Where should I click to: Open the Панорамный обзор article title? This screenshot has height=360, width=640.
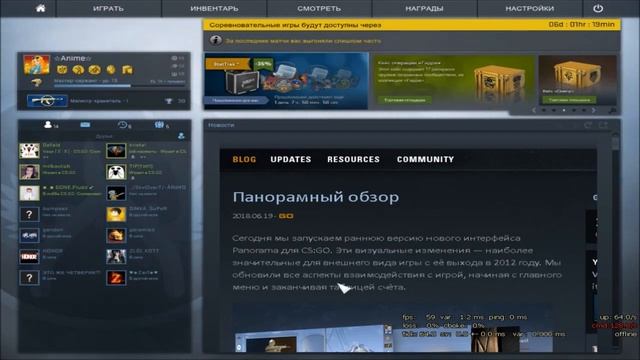pos(316,197)
